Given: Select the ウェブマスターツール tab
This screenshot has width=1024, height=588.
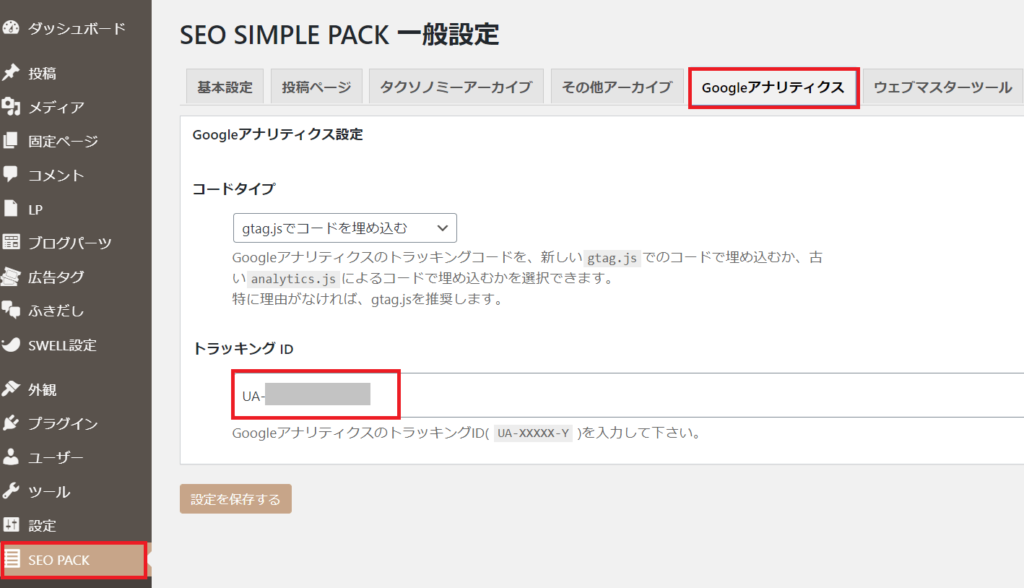Looking at the screenshot, I should (943, 87).
